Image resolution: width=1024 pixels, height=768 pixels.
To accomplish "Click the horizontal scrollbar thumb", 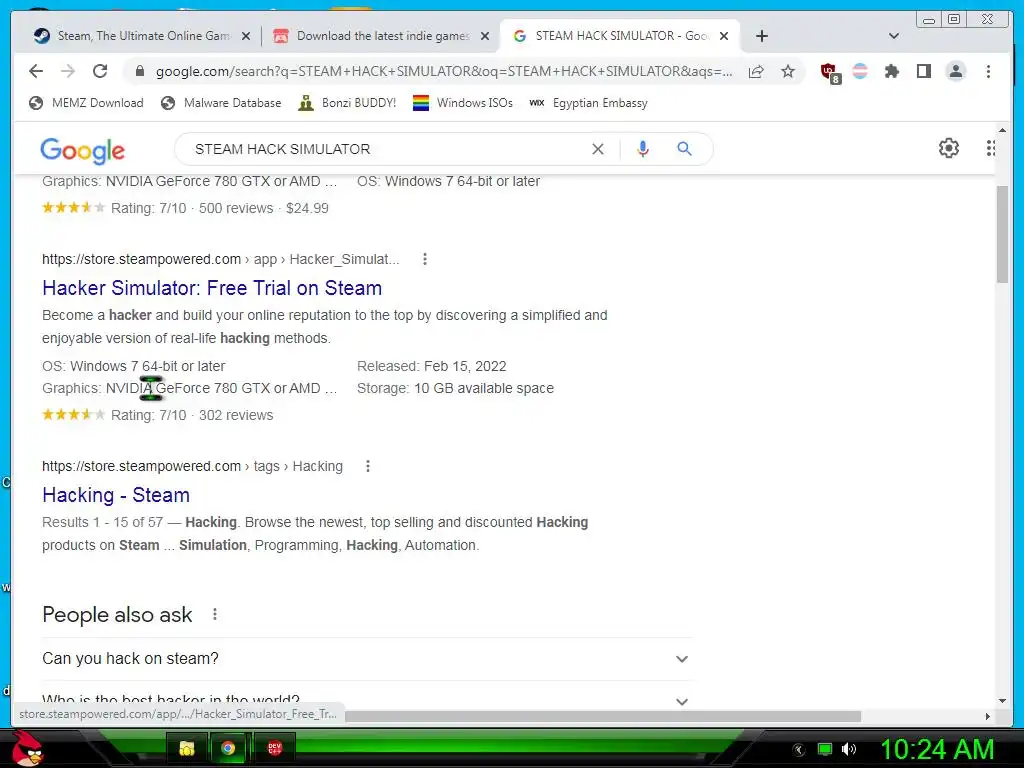I will [x=602, y=716].
